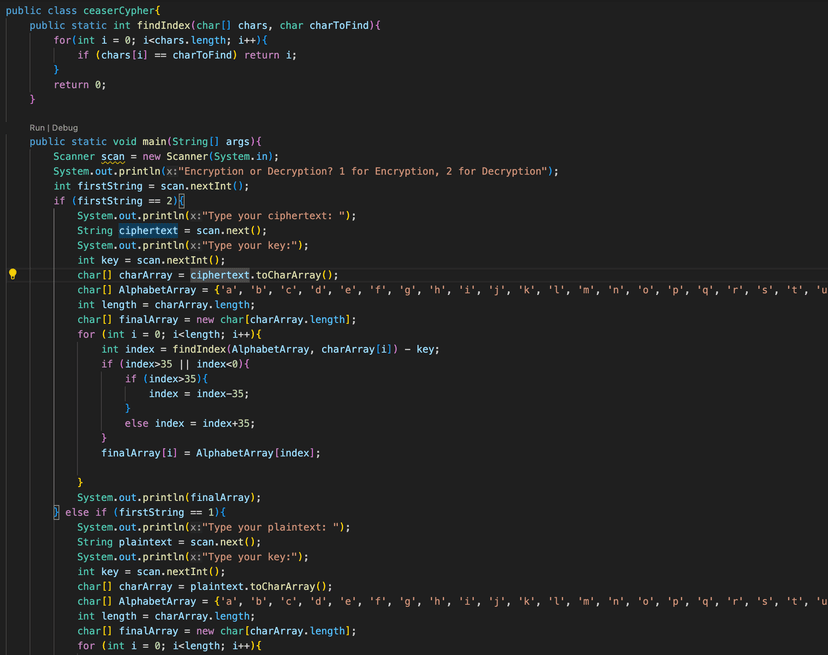Click the Run code lens link
The width and height of the screenshot is (828, 655).
37,128
